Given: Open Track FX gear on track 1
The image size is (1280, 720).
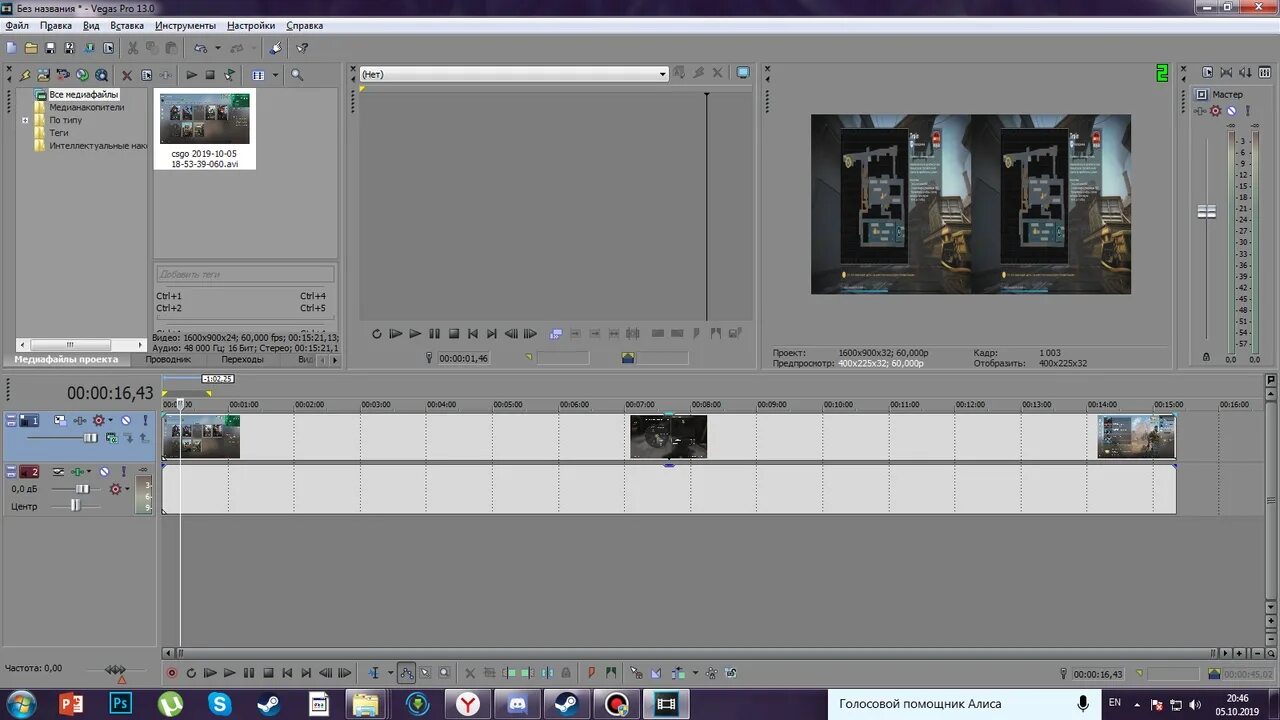Looking at the screenshot, I should point(98,421).
